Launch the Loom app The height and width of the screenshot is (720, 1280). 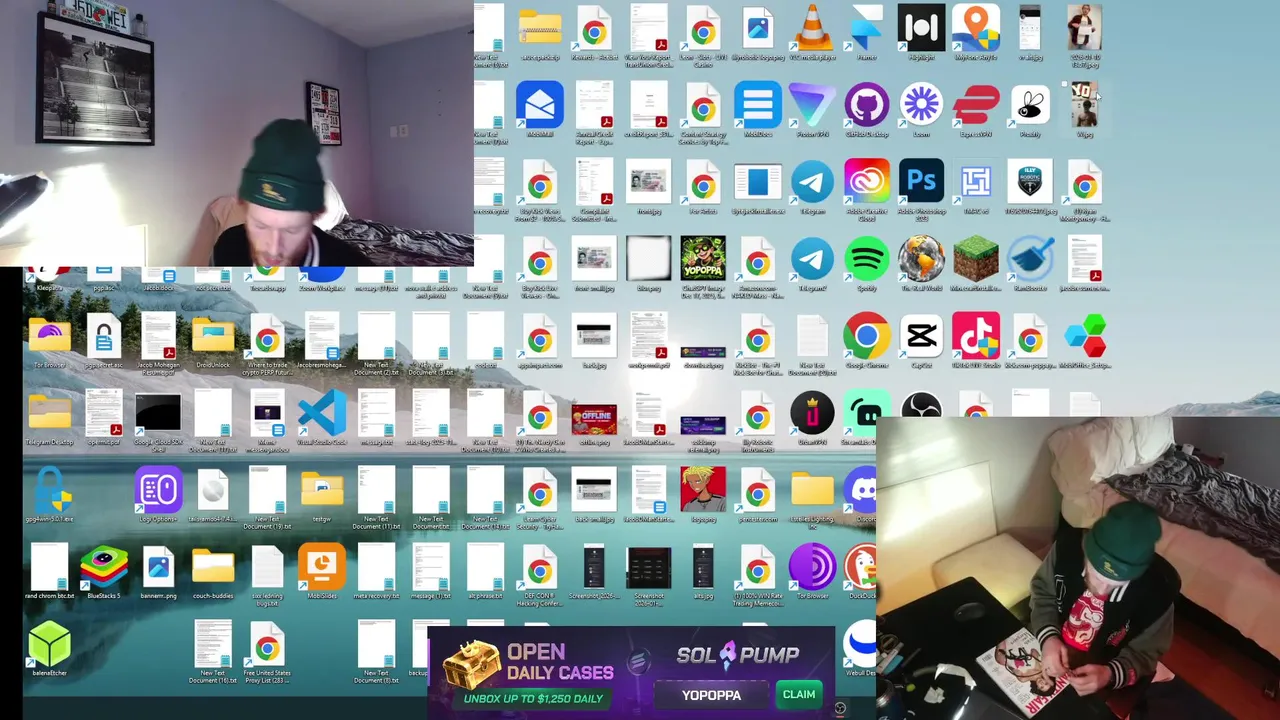pyautogui.click(x=921, y=105)
